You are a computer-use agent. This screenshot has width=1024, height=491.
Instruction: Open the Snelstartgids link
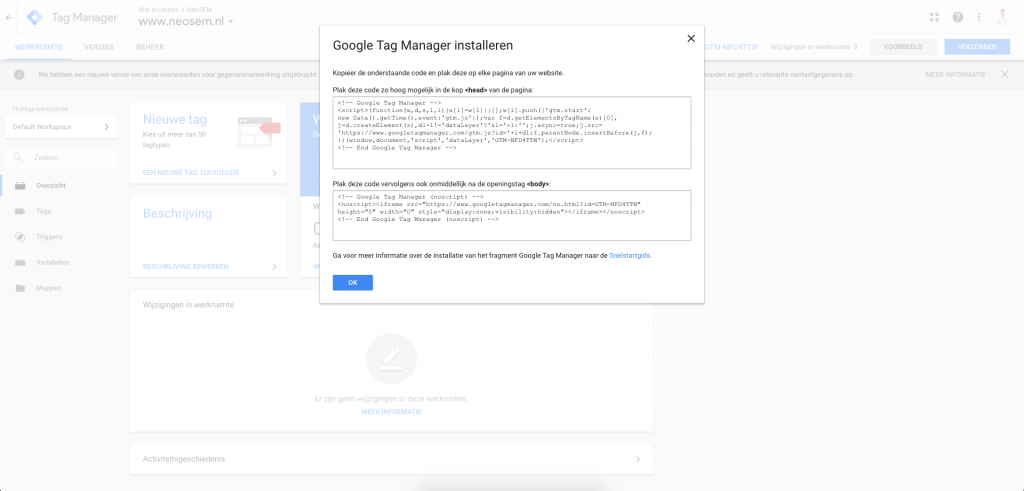pyautogui.click(x=630, y=256)
